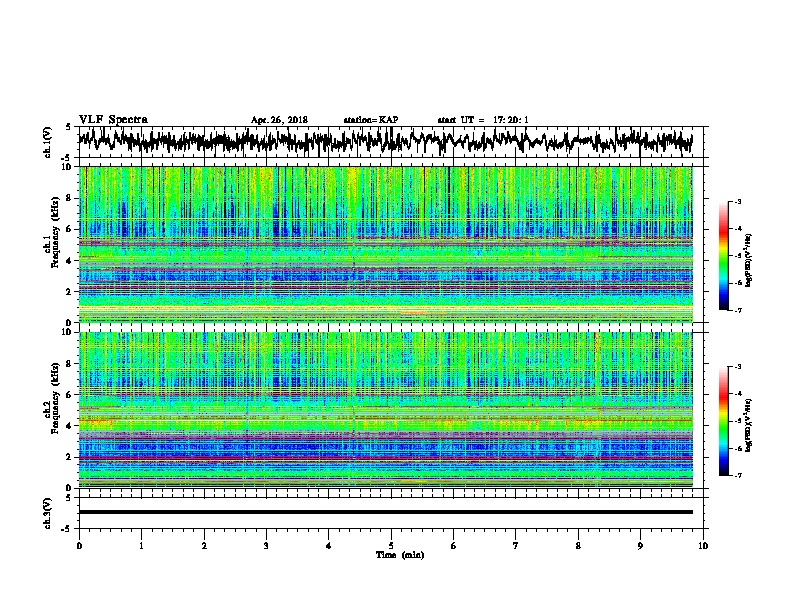Click the "-5" tick of ch.3(V) axis
The width and height of the screenshot is (792, 612).
[x=68, y=529]
